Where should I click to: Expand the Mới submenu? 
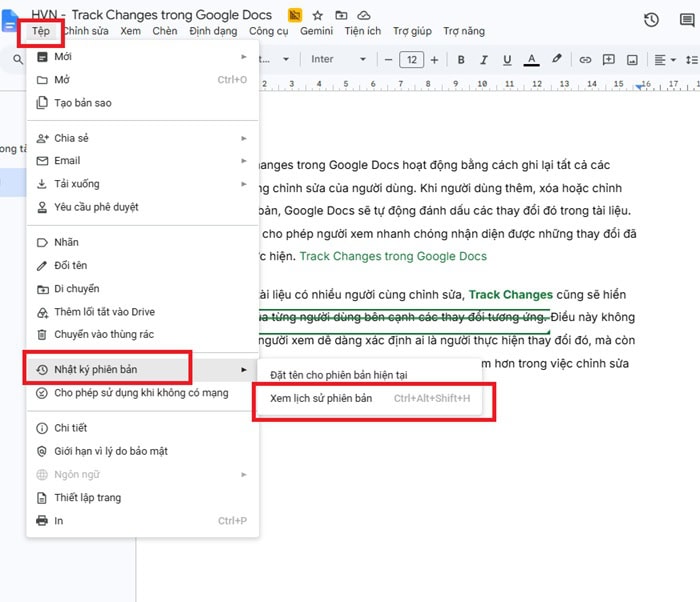click(142, 57)
